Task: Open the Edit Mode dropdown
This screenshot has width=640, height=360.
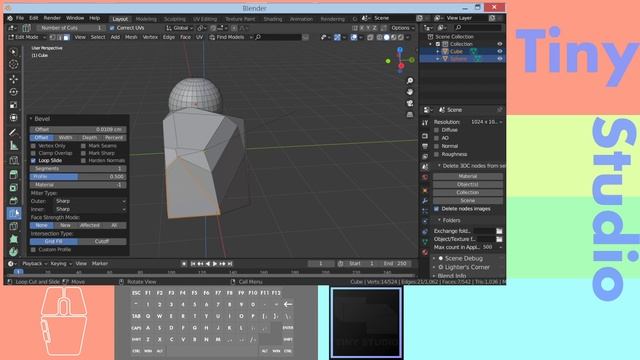Action: (27, 37)
